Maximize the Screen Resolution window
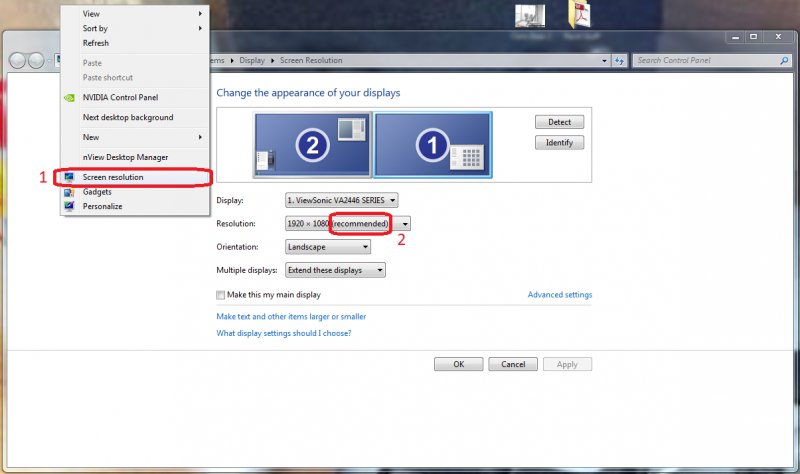This screenshot has height=474, width=800. (753, 37)
